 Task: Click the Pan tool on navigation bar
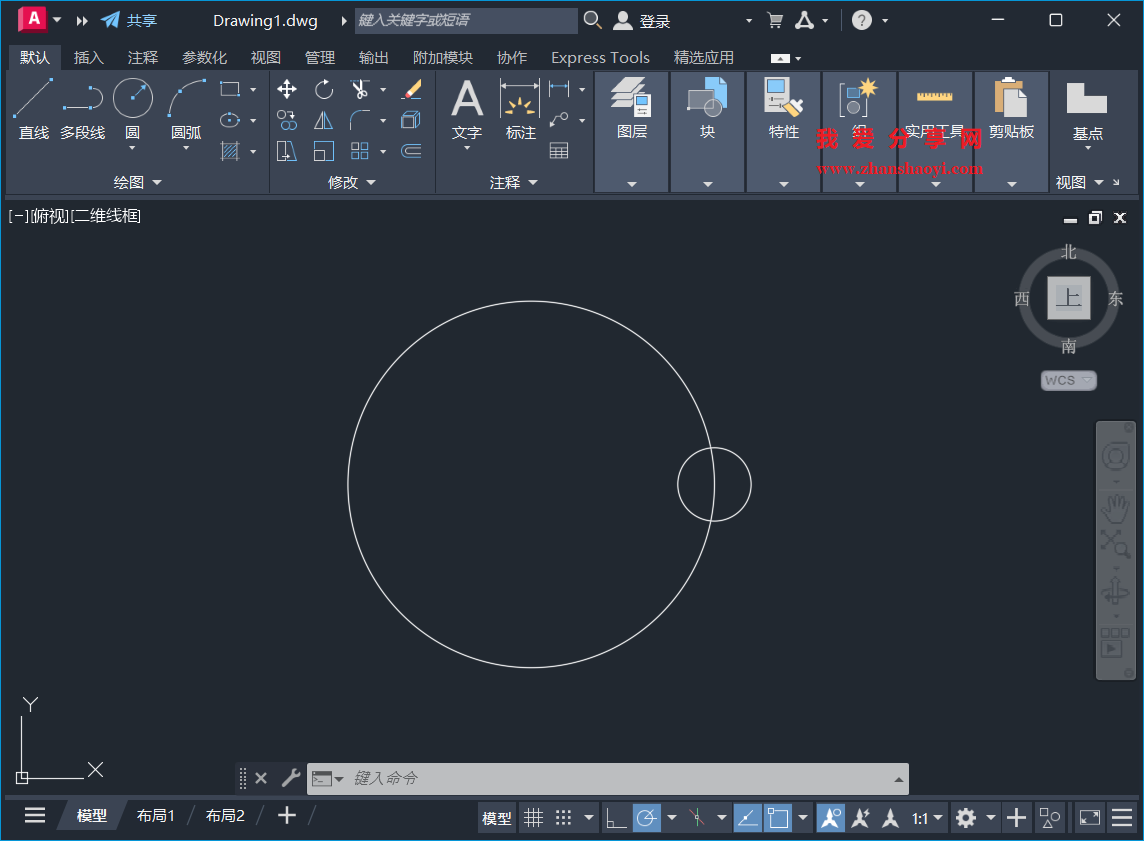(1116, 507)
